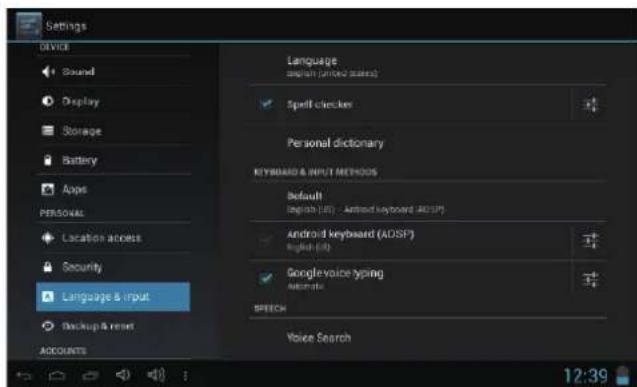
Task: Select Storage in the settings list
Action: (113, 130)
